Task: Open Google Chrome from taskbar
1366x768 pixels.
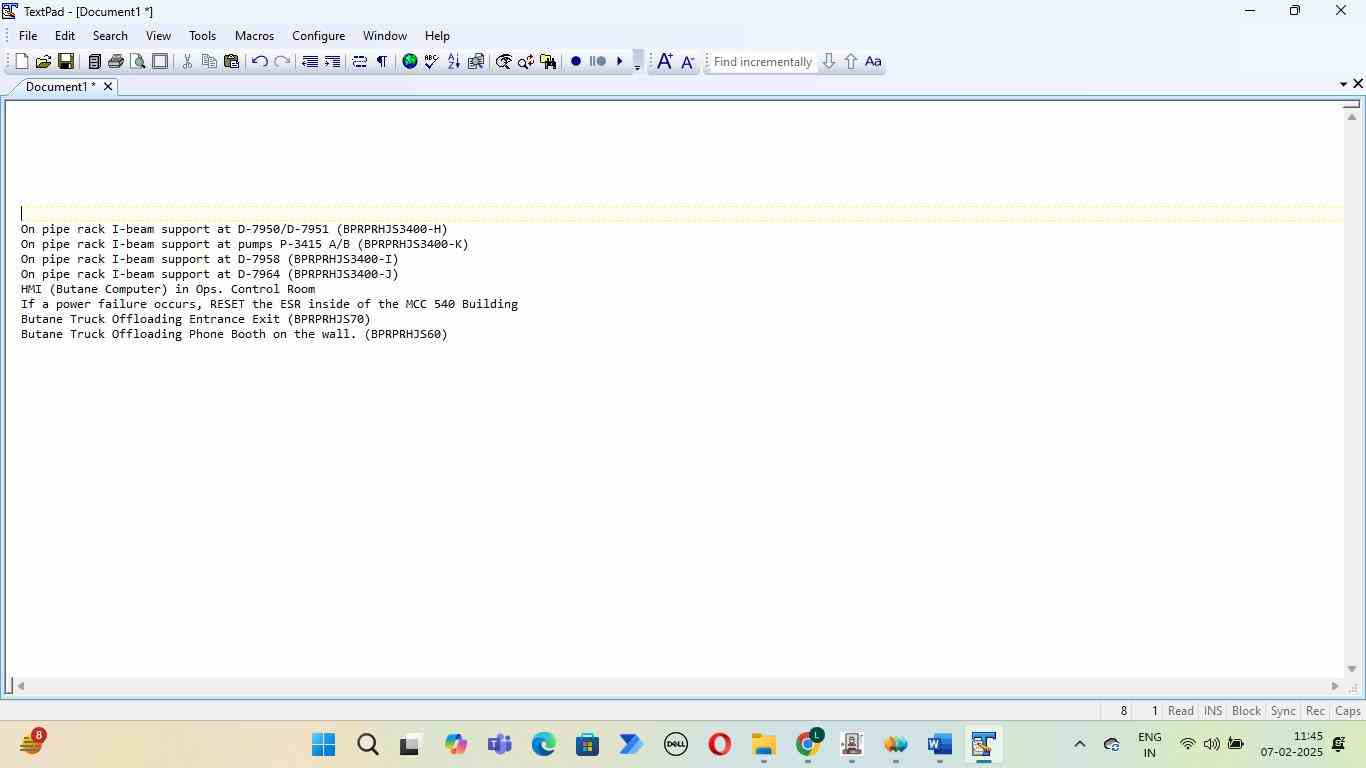Action: pyautogui.click(x=808, y=745)
